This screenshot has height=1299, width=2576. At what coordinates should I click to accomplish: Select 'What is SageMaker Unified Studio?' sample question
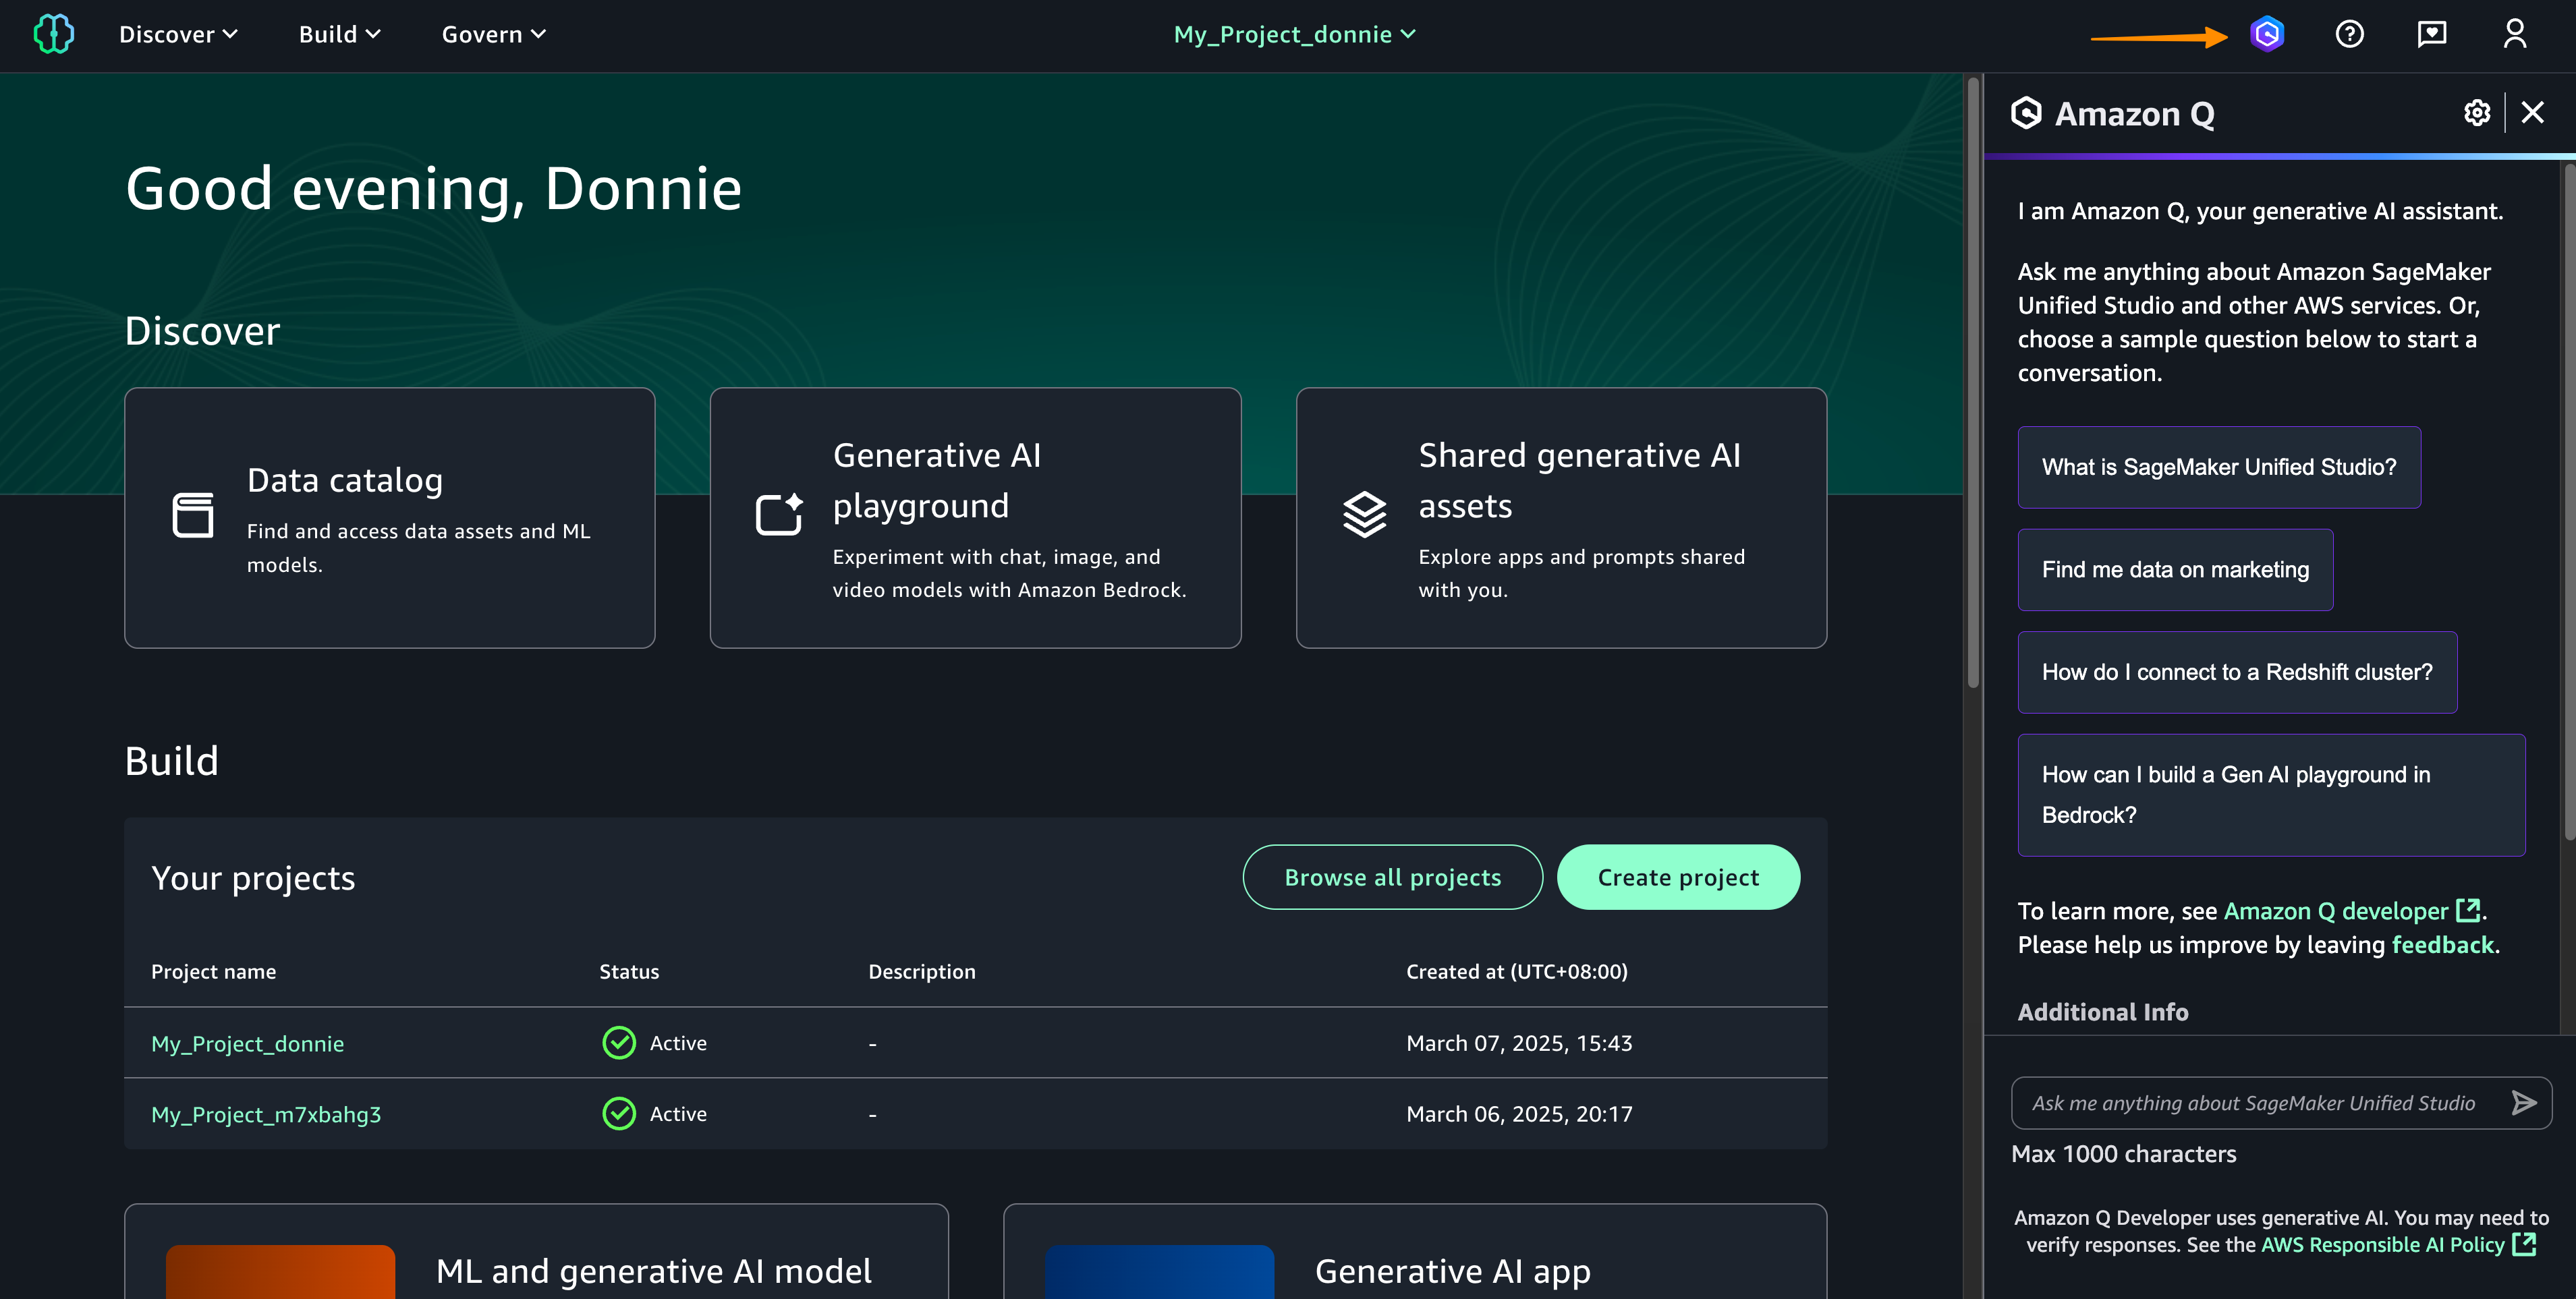pos(2218,467)
